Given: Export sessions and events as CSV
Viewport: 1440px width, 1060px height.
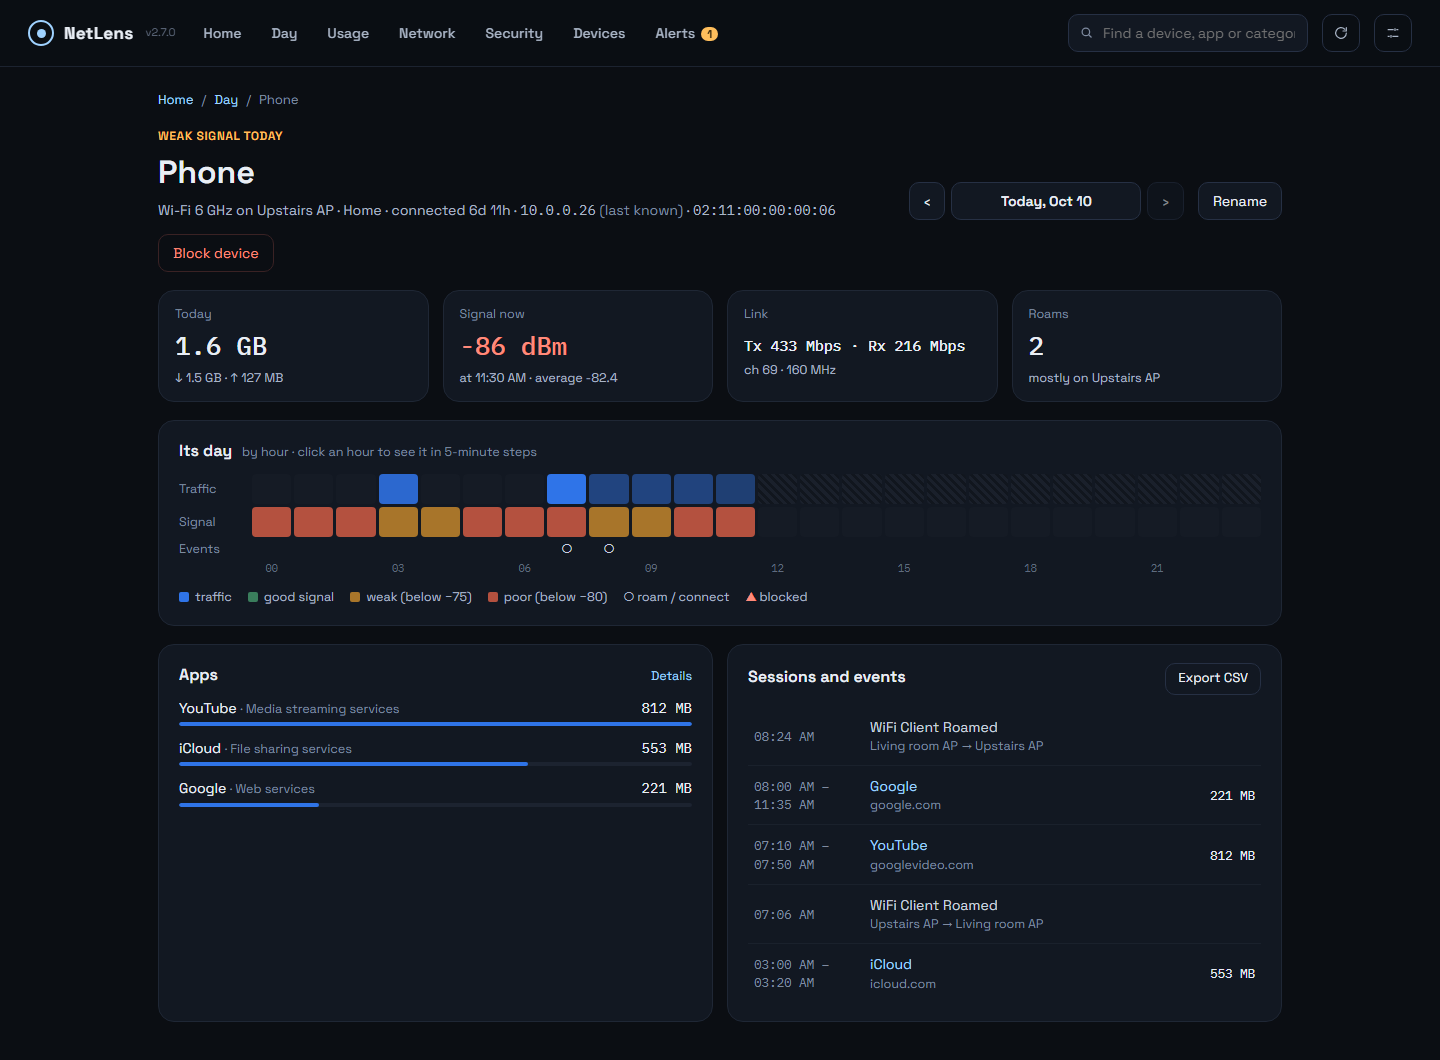Looking at the screenshot, I should pyautogui.click(x=1213, y=678).
